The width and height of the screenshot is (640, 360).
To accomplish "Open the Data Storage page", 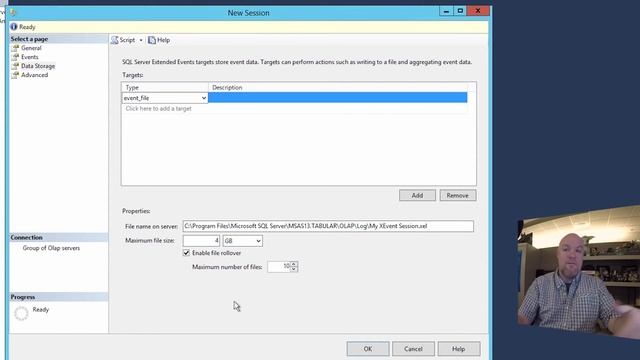I will coord(38,66).
